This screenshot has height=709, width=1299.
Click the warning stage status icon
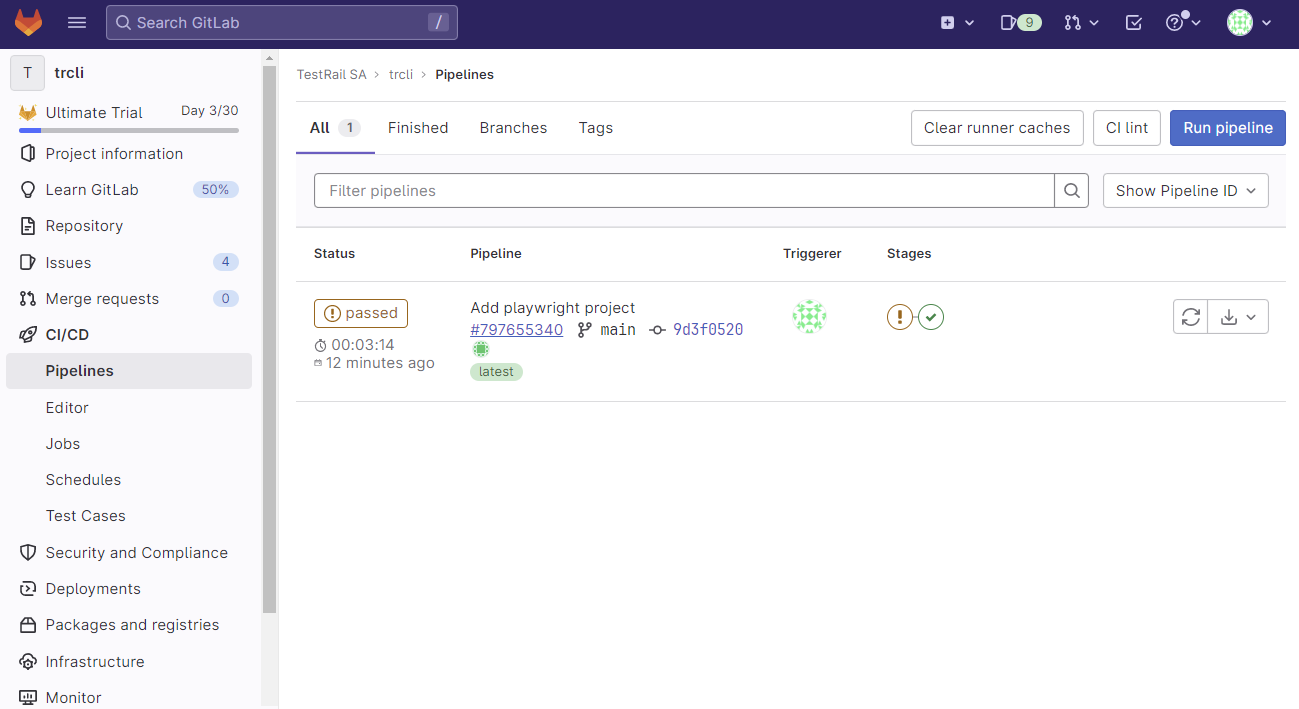coord(900,317)
